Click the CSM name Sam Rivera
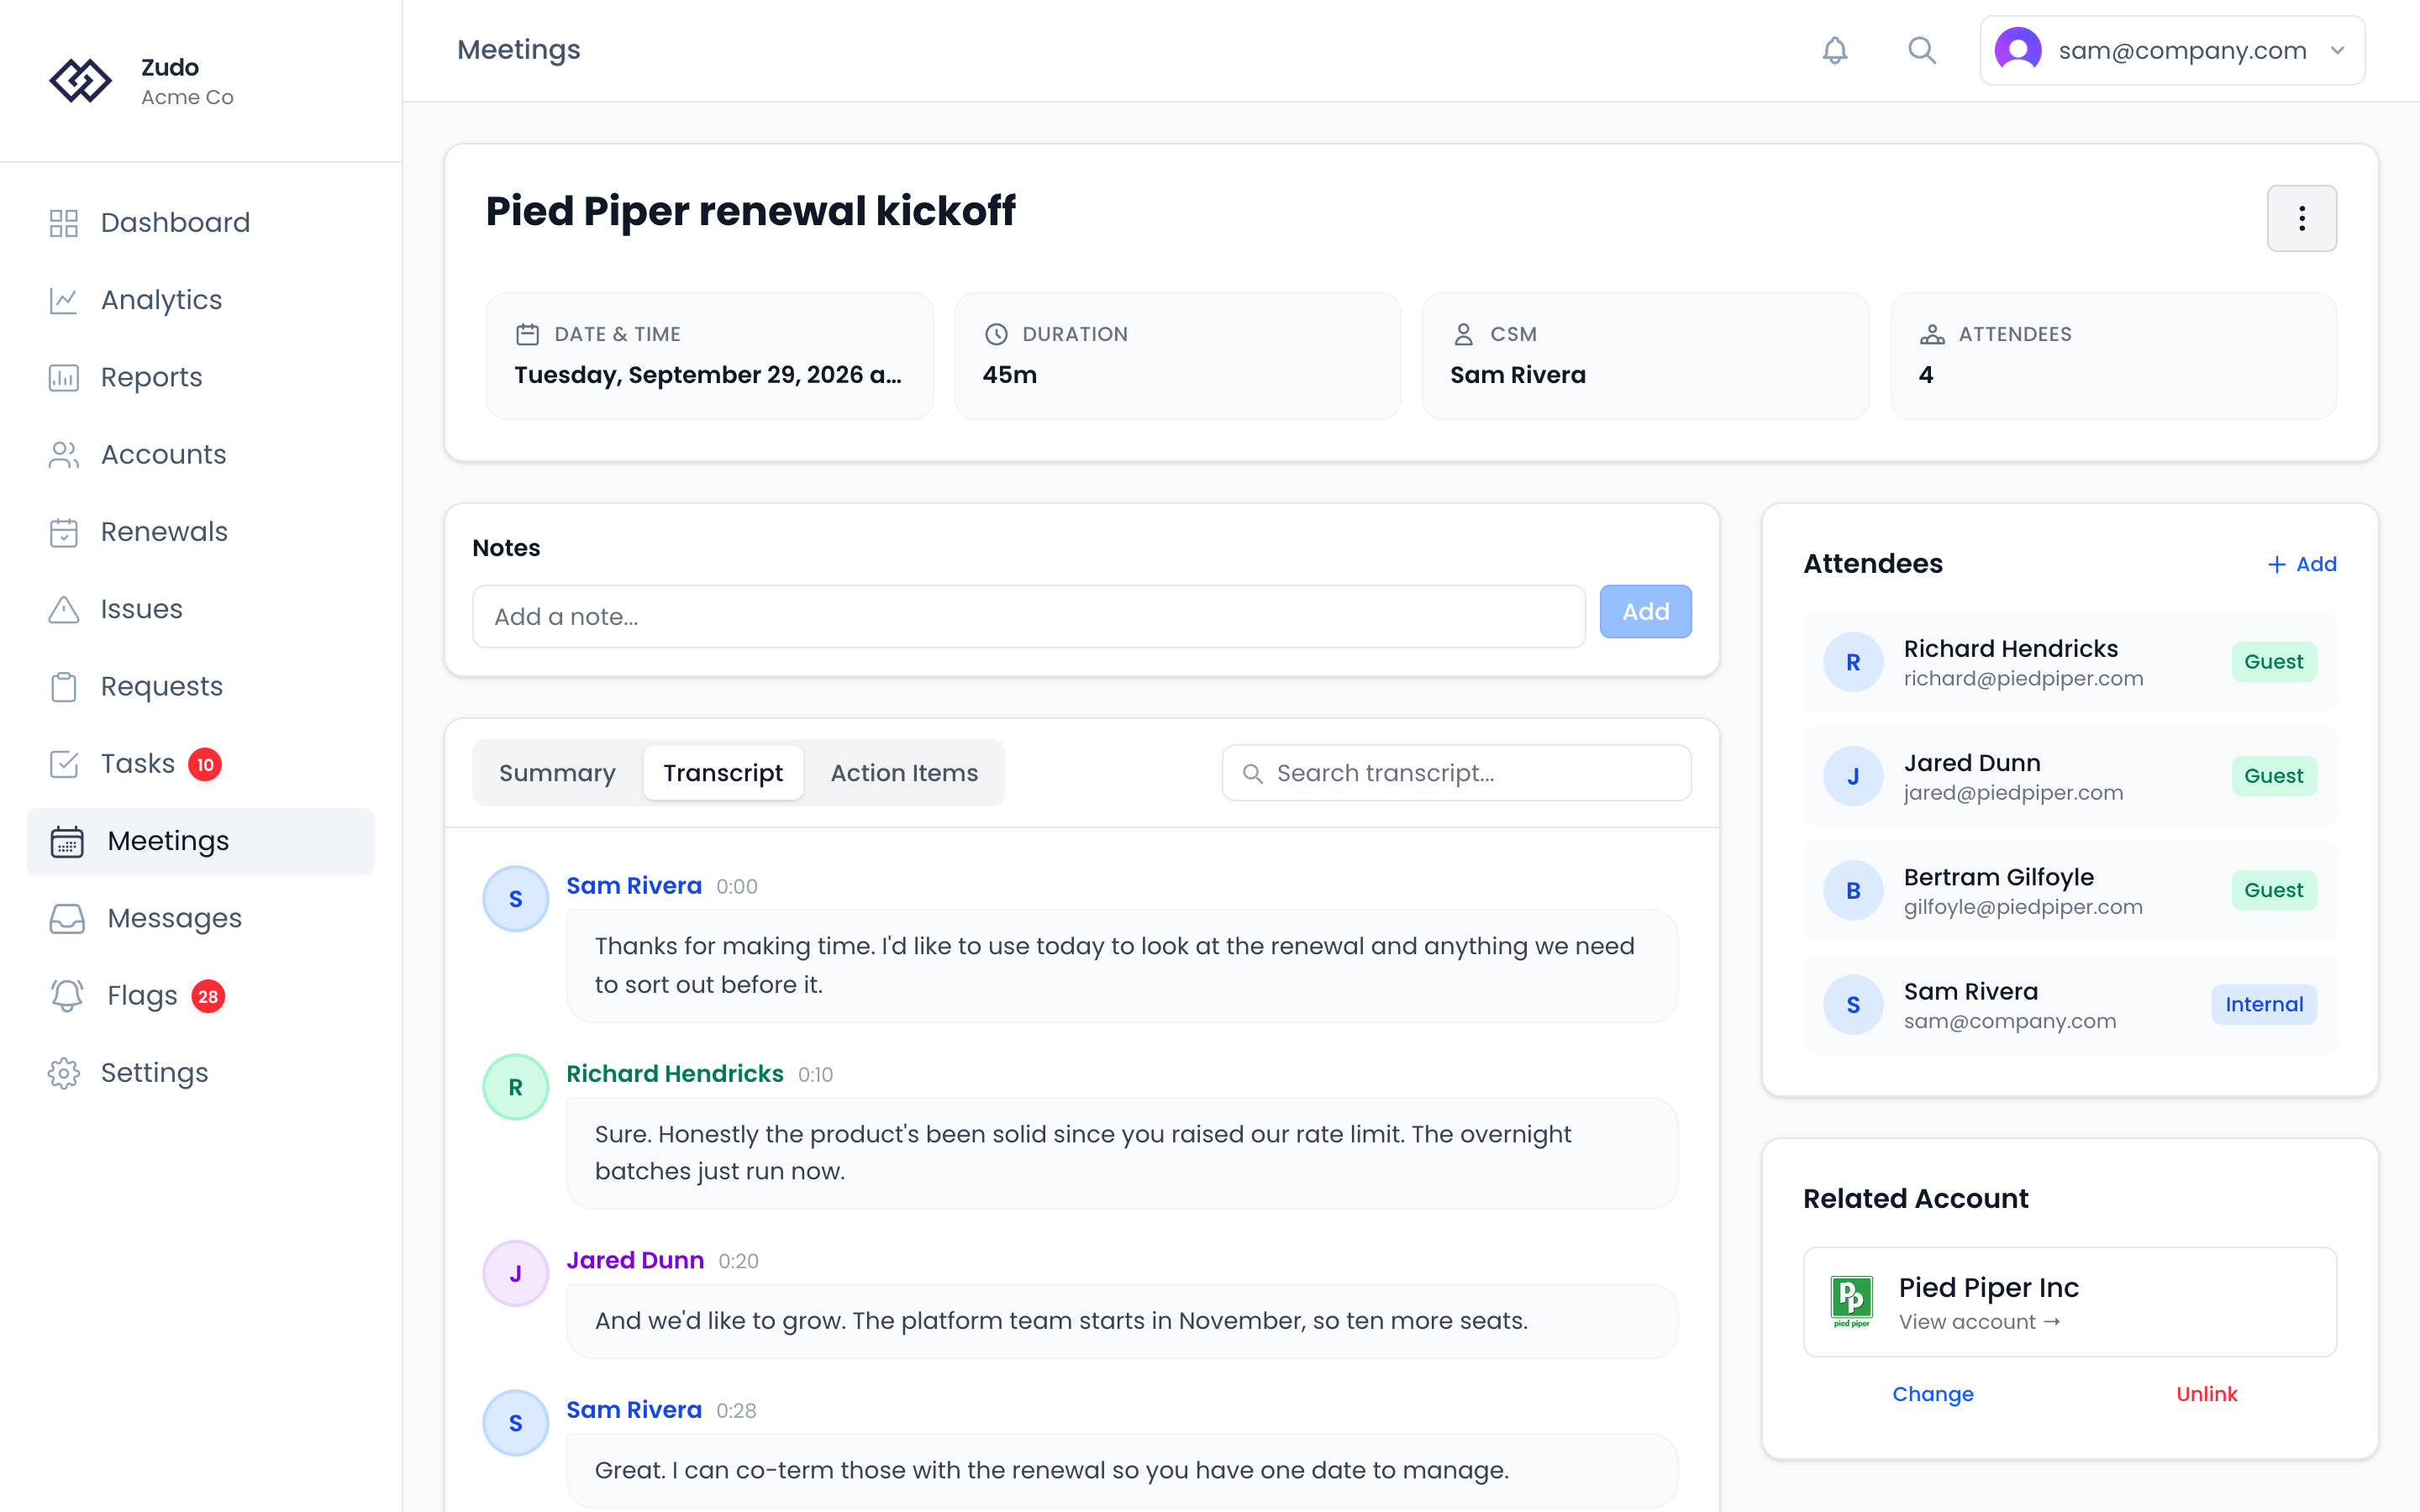Image resolution: width=2420 pixels, height=1512 pixels. (x=1517, y=375)
